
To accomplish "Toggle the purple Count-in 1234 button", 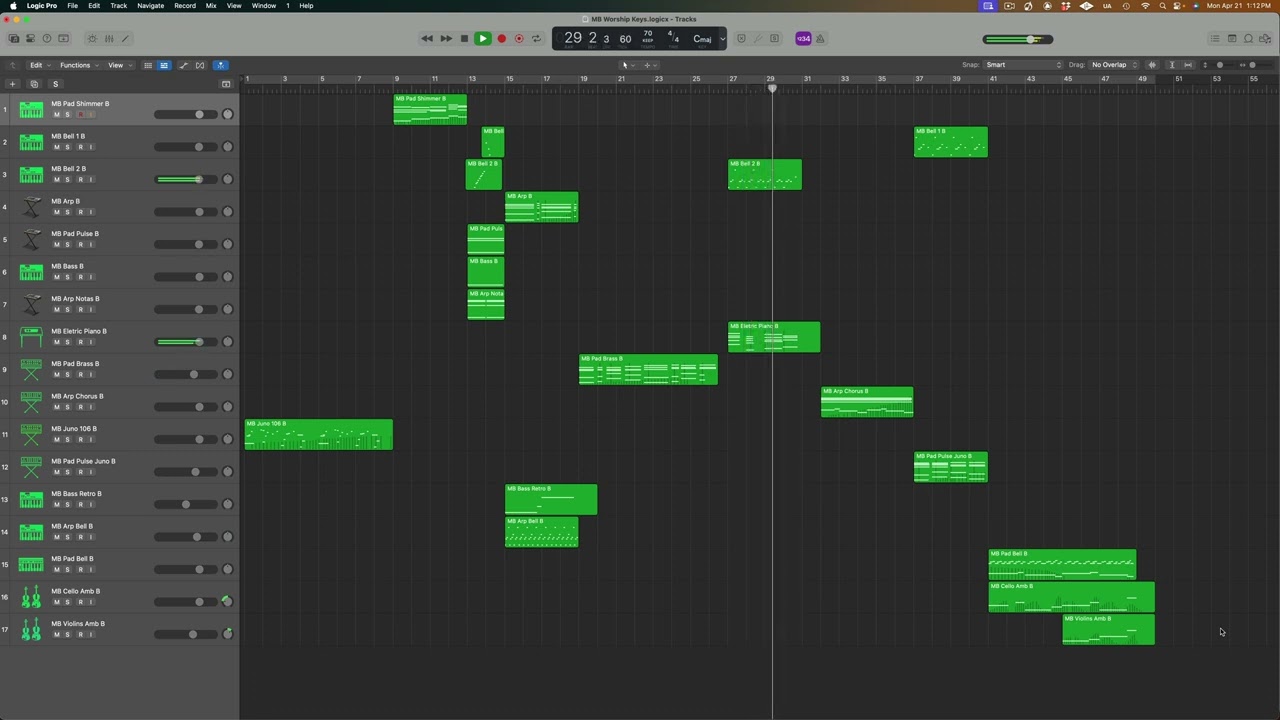I will [x=803, y=39].
